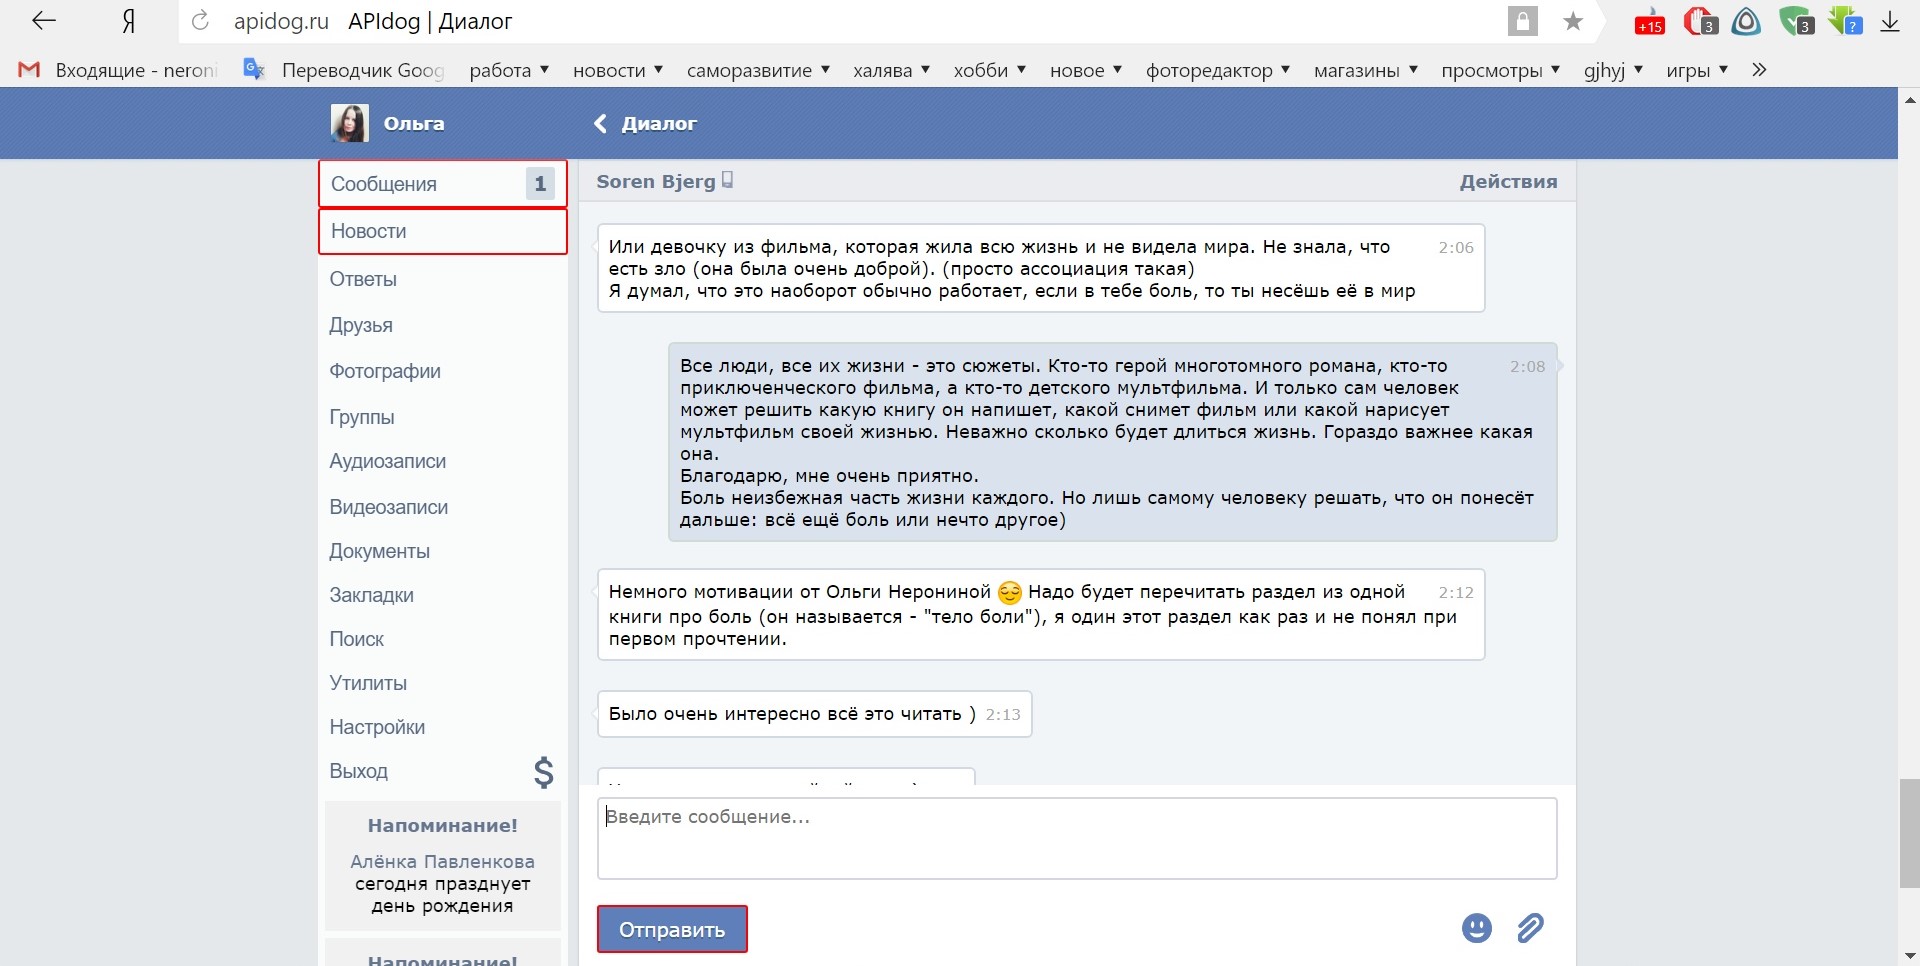Show more bookmarks with the » chevron

coord(1759,70)
